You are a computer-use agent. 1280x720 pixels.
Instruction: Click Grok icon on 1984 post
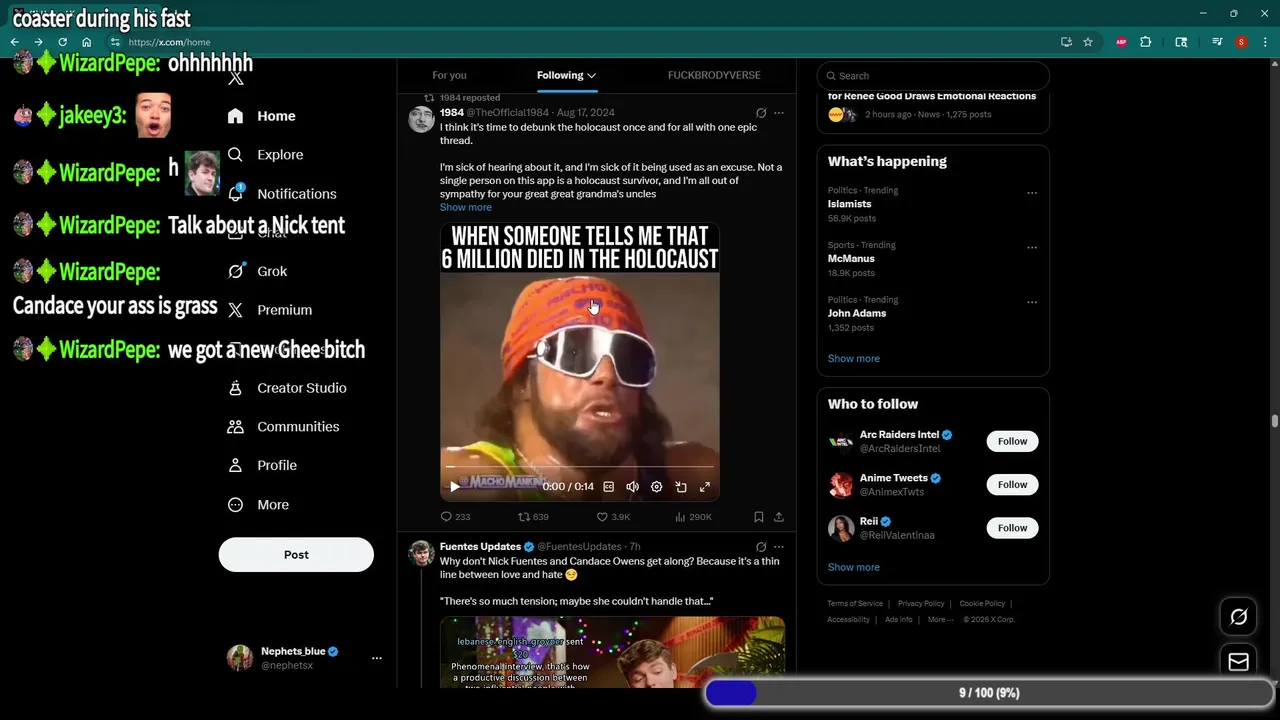761,113
